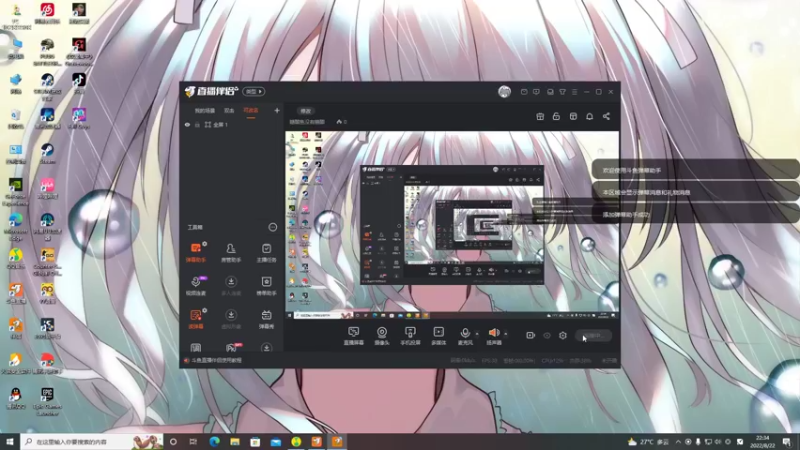
Task: Click the start streaming button
Action: click(x=593, y=335)
